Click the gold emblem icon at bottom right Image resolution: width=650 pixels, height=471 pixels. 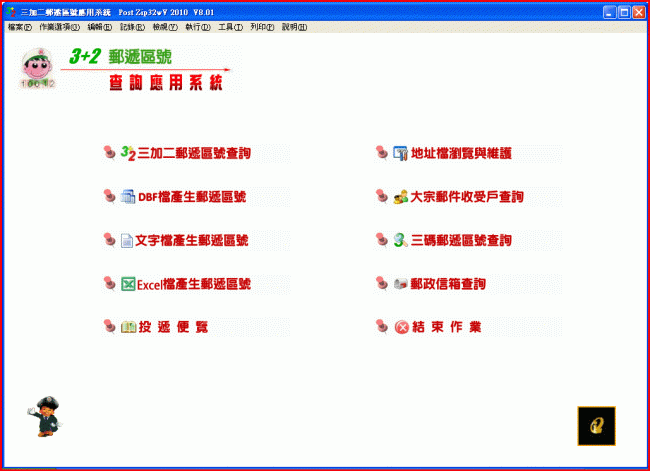[596, 425]
